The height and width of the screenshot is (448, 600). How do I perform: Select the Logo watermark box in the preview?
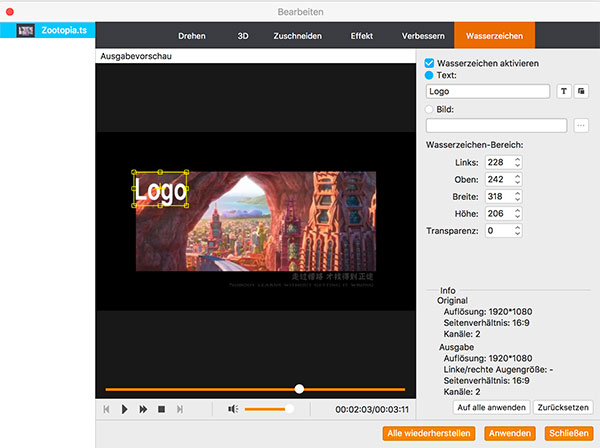[160, 189]
